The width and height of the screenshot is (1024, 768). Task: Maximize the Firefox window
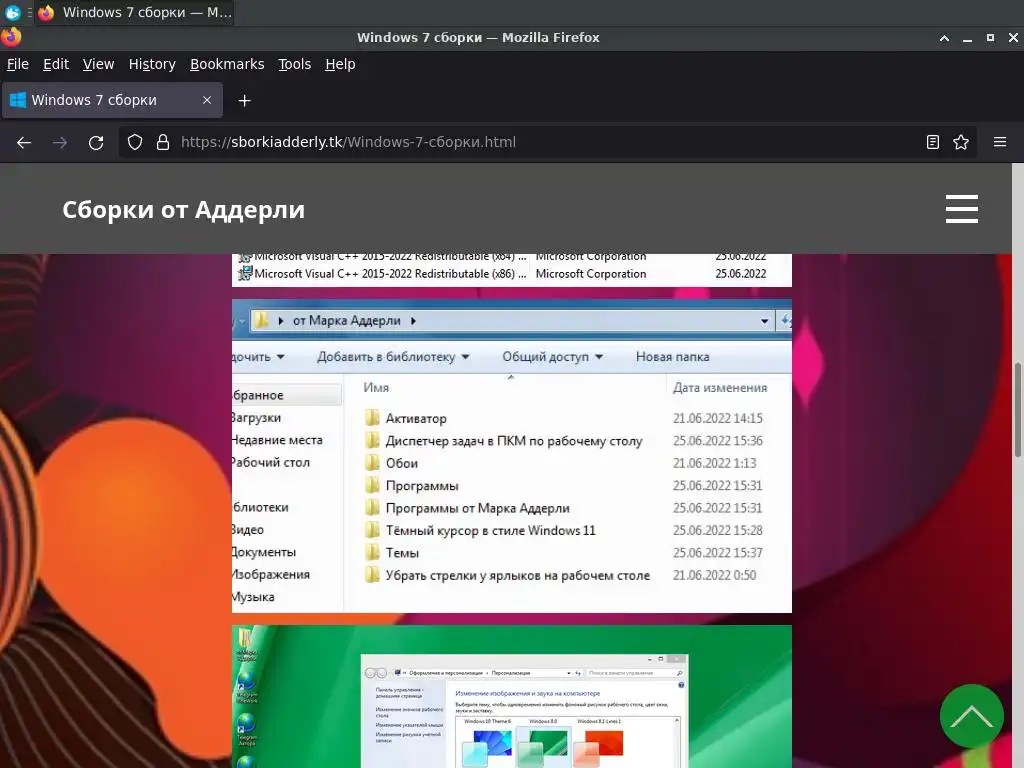(990, 38)
